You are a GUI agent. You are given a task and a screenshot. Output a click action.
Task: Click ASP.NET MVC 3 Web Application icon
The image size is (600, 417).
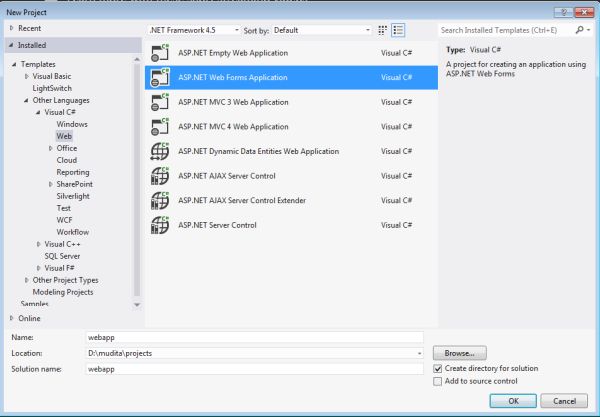click(160, 102)
